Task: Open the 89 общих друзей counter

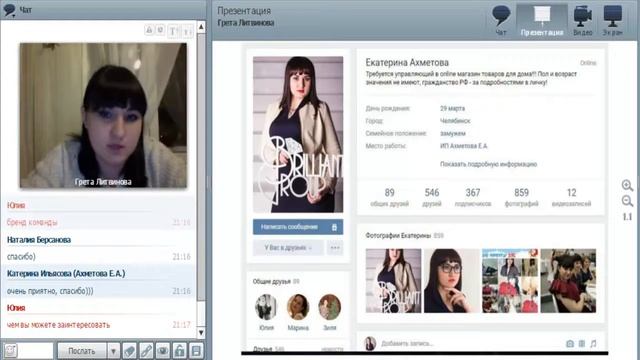Action: coord(389,197)
